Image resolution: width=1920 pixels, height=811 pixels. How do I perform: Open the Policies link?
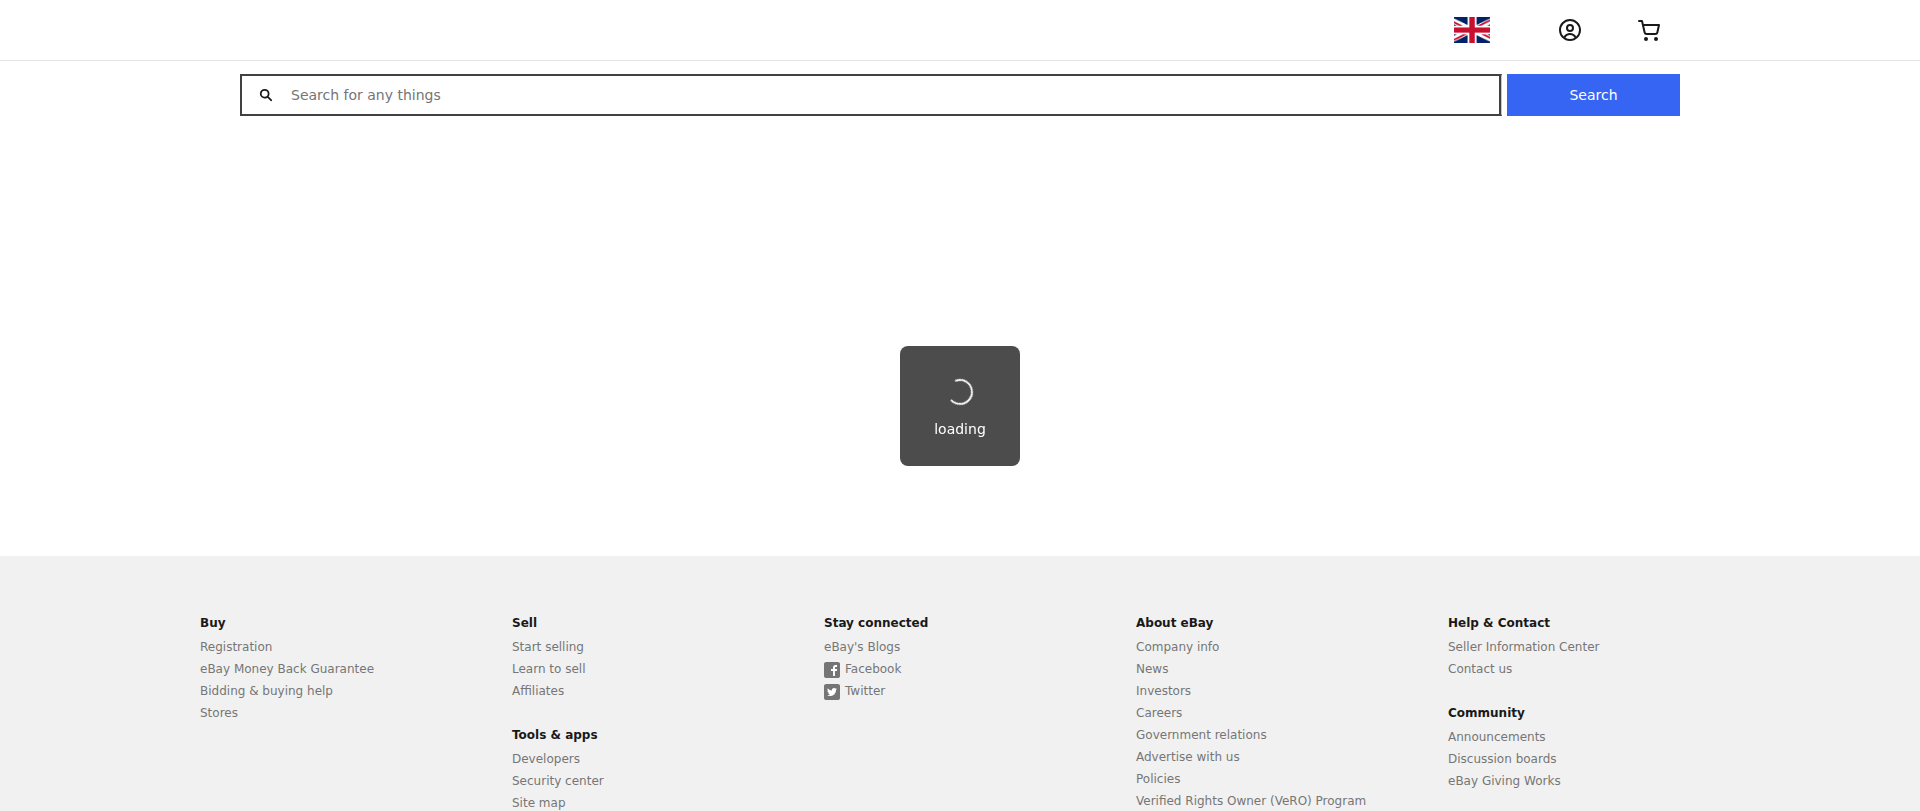click(1158, 779)
